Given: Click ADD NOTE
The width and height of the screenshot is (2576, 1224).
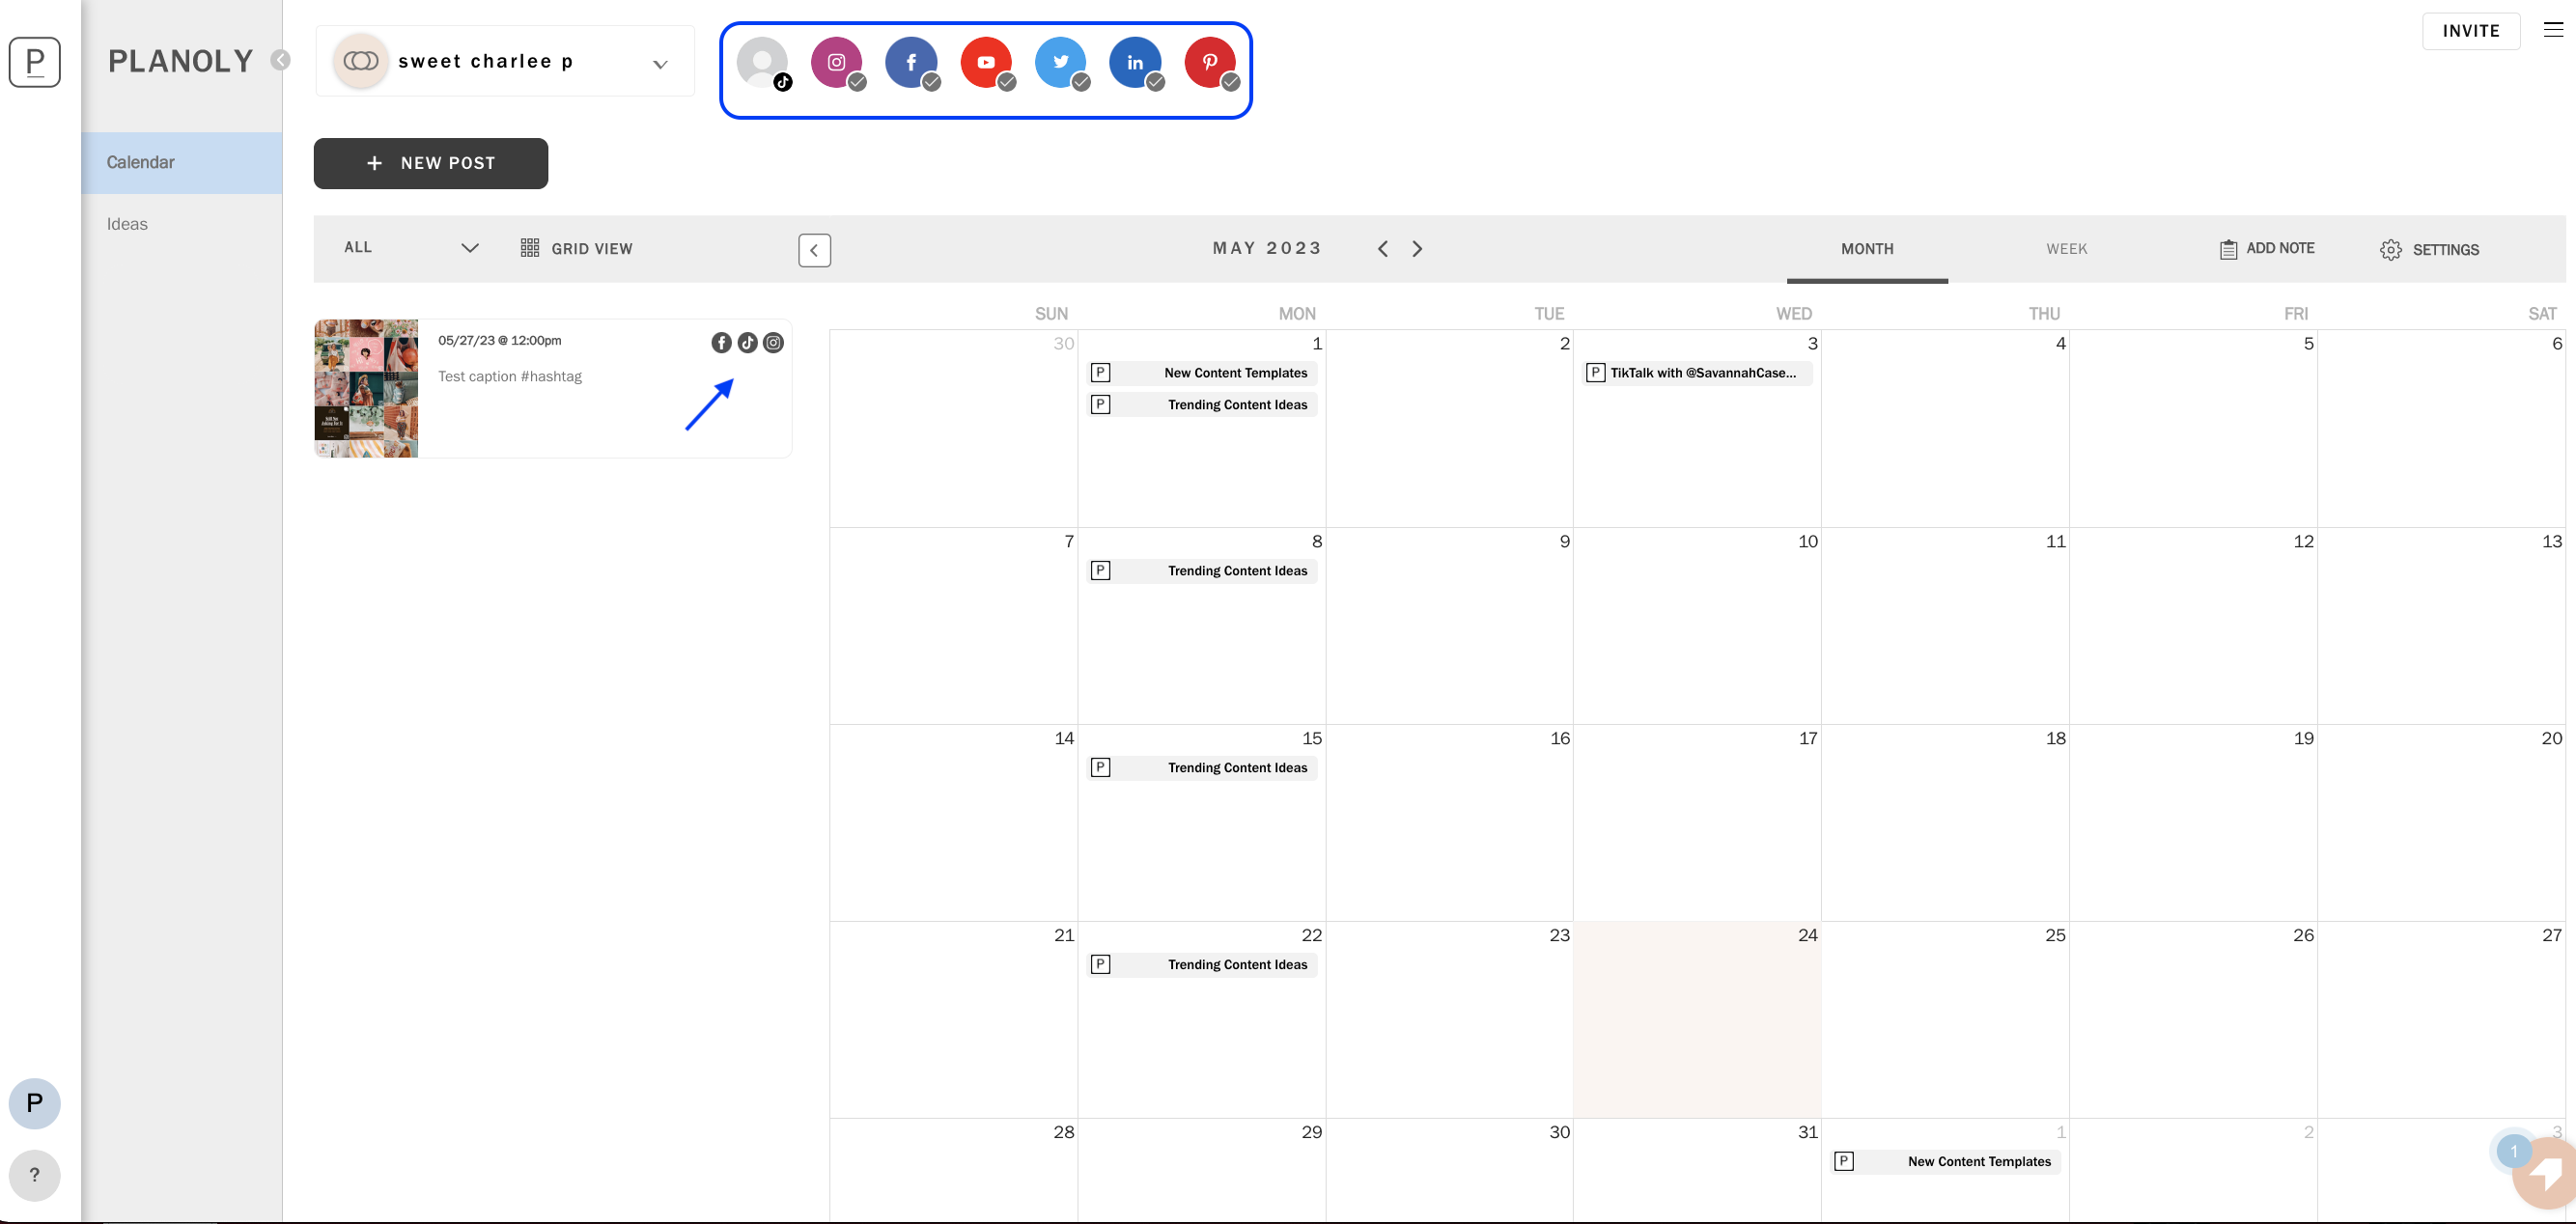Looking at the screenshot, I should click(2267, 249).
